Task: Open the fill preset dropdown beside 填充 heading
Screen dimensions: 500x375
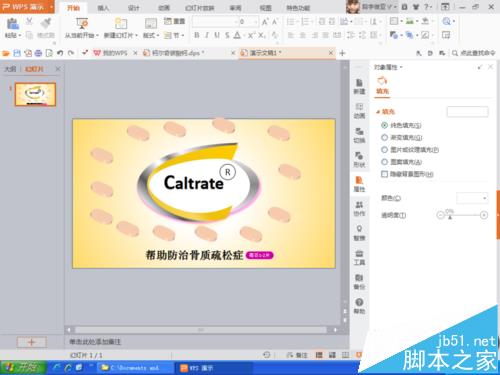Action: tap(467, 112)
